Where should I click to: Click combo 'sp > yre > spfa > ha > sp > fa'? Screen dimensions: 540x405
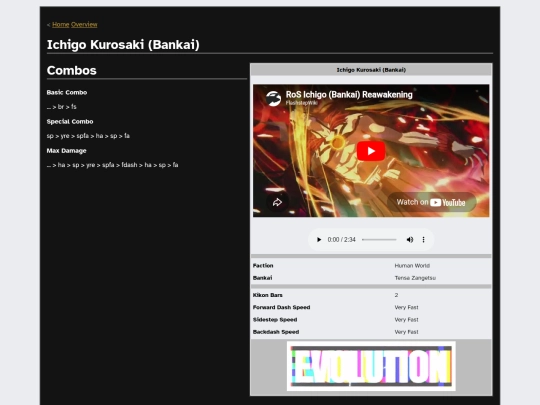tap(88, 136)
